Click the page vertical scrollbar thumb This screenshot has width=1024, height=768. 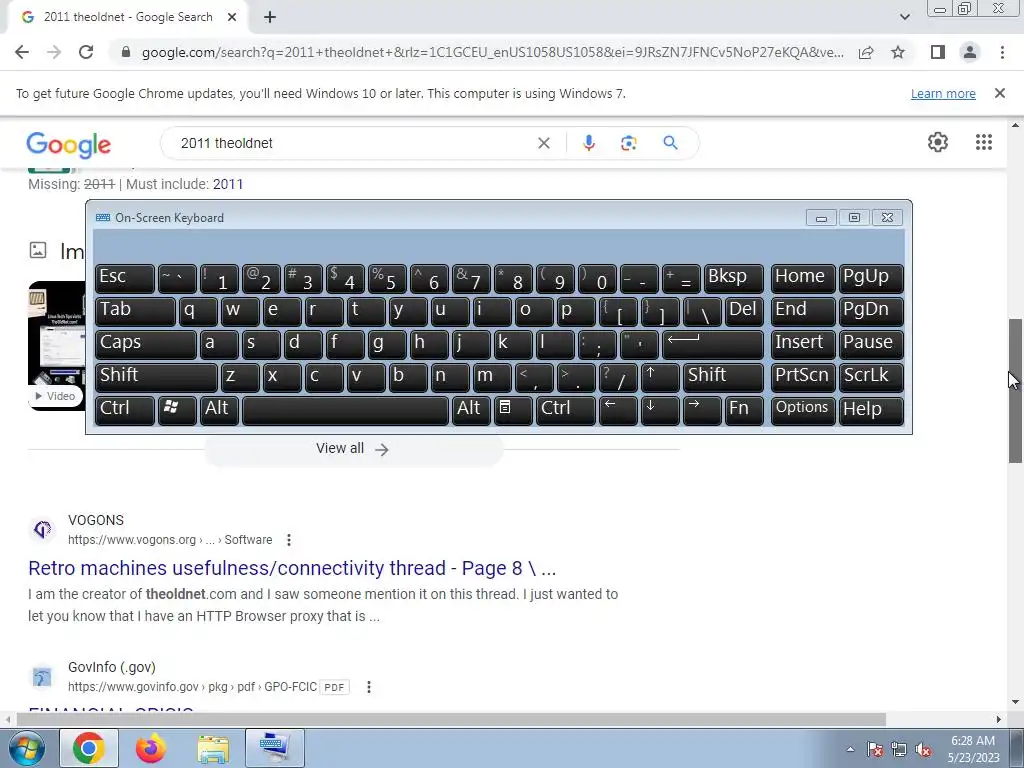1015,391
